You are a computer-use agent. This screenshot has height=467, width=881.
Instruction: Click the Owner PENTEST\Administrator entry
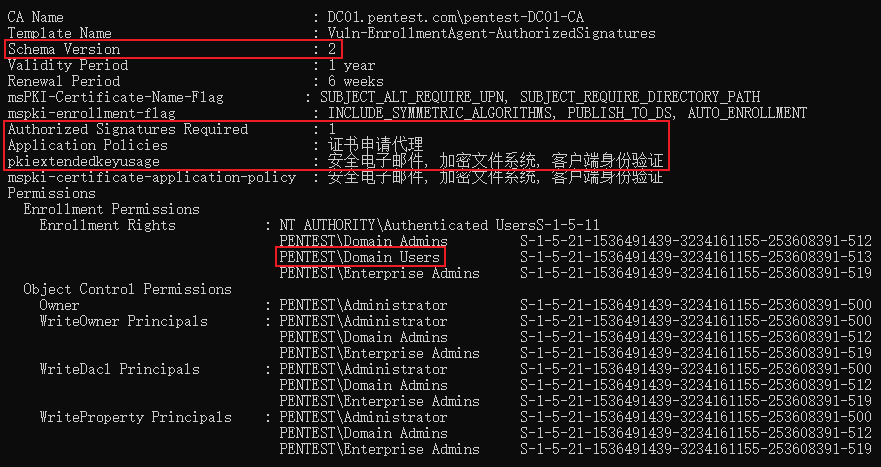[x=364, y=305]
